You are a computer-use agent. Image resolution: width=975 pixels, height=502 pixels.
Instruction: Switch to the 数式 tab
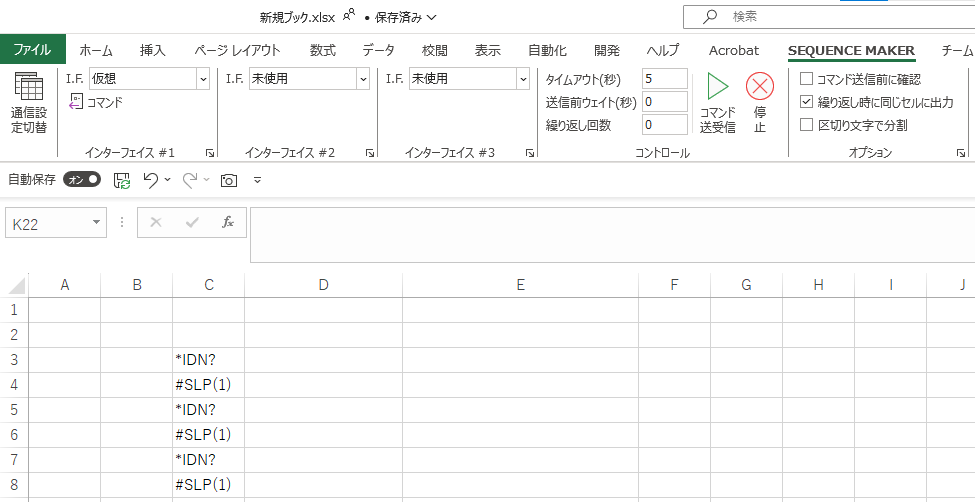[x=323, y=51]
